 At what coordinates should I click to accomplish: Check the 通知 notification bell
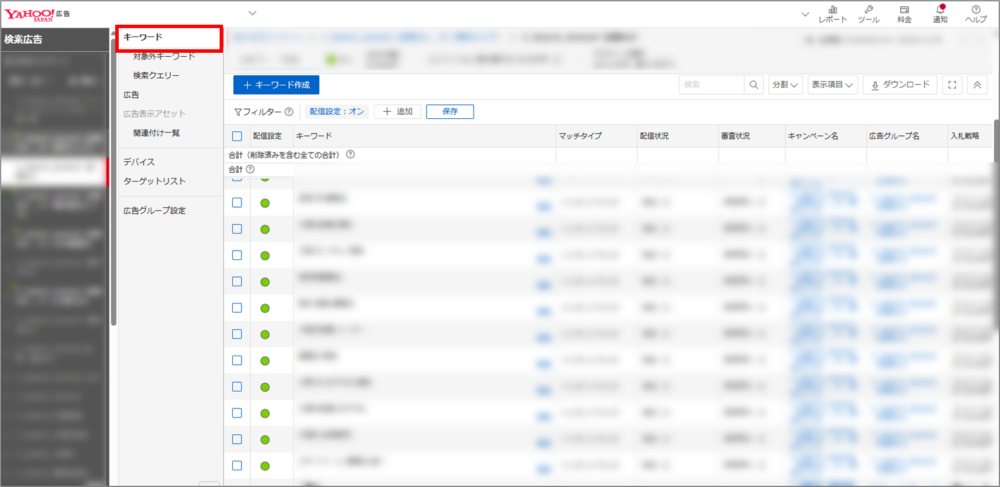tap(939, 13)
